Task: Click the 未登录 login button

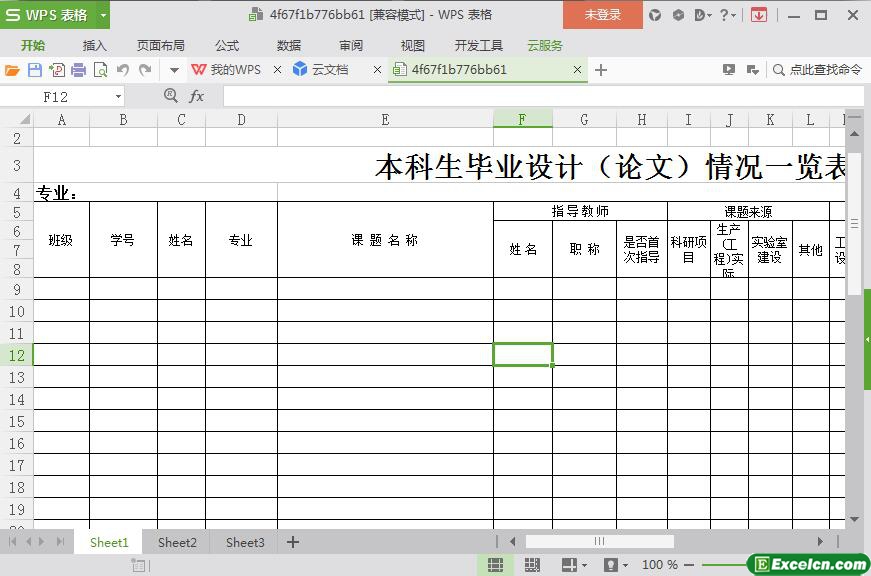Action: click(x=603, y=15)
